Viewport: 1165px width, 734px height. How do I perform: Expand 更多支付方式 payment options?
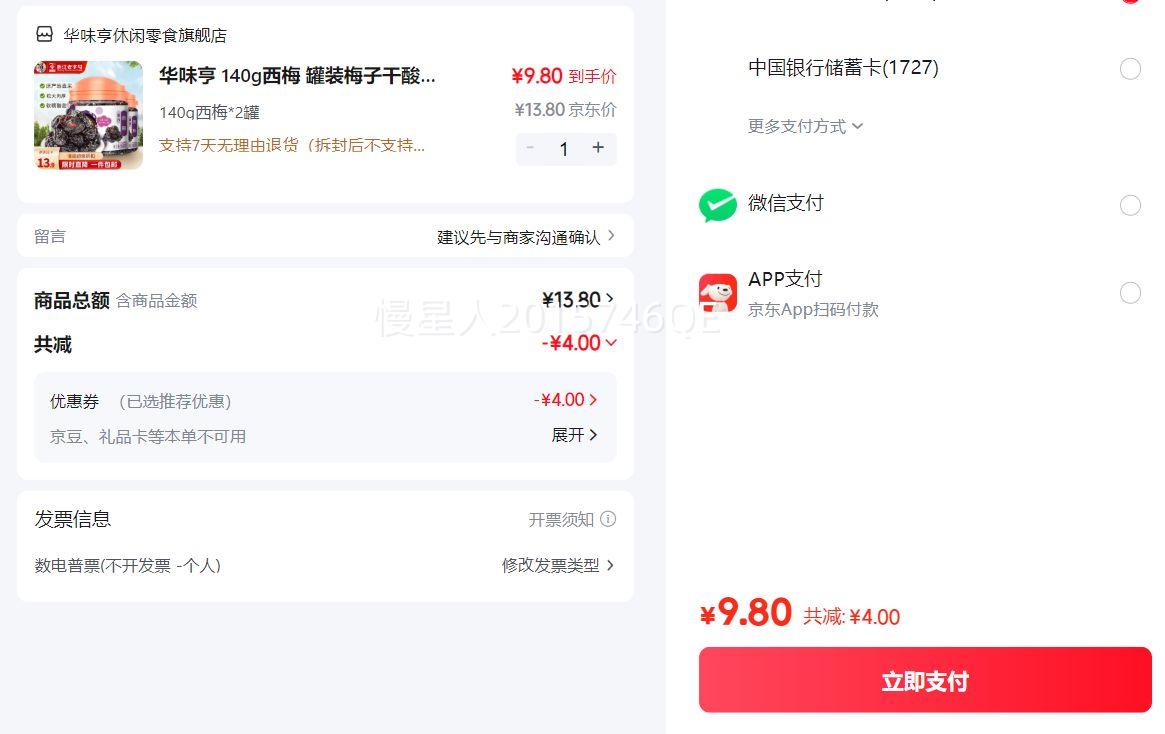click(805, 126)
